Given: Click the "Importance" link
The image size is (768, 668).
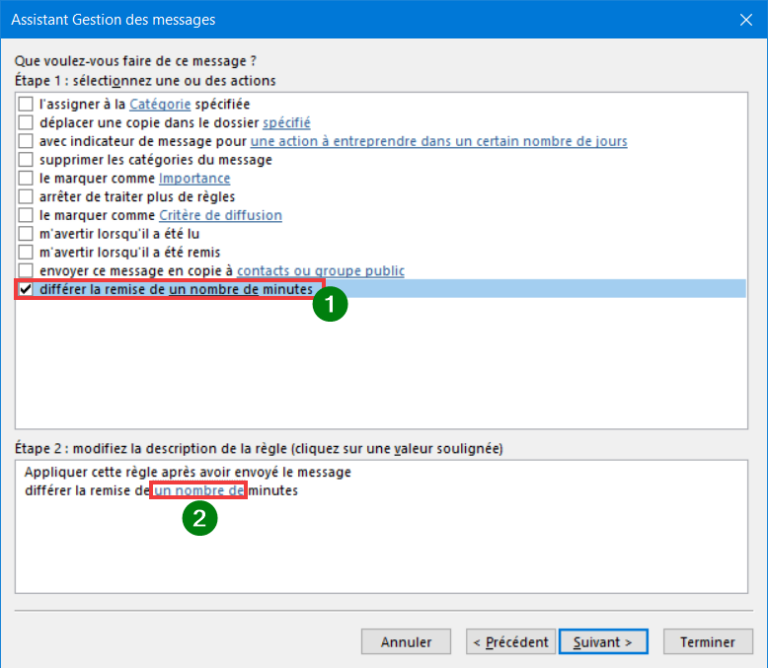Looking at the screenshot, I should tap(194, 179).
